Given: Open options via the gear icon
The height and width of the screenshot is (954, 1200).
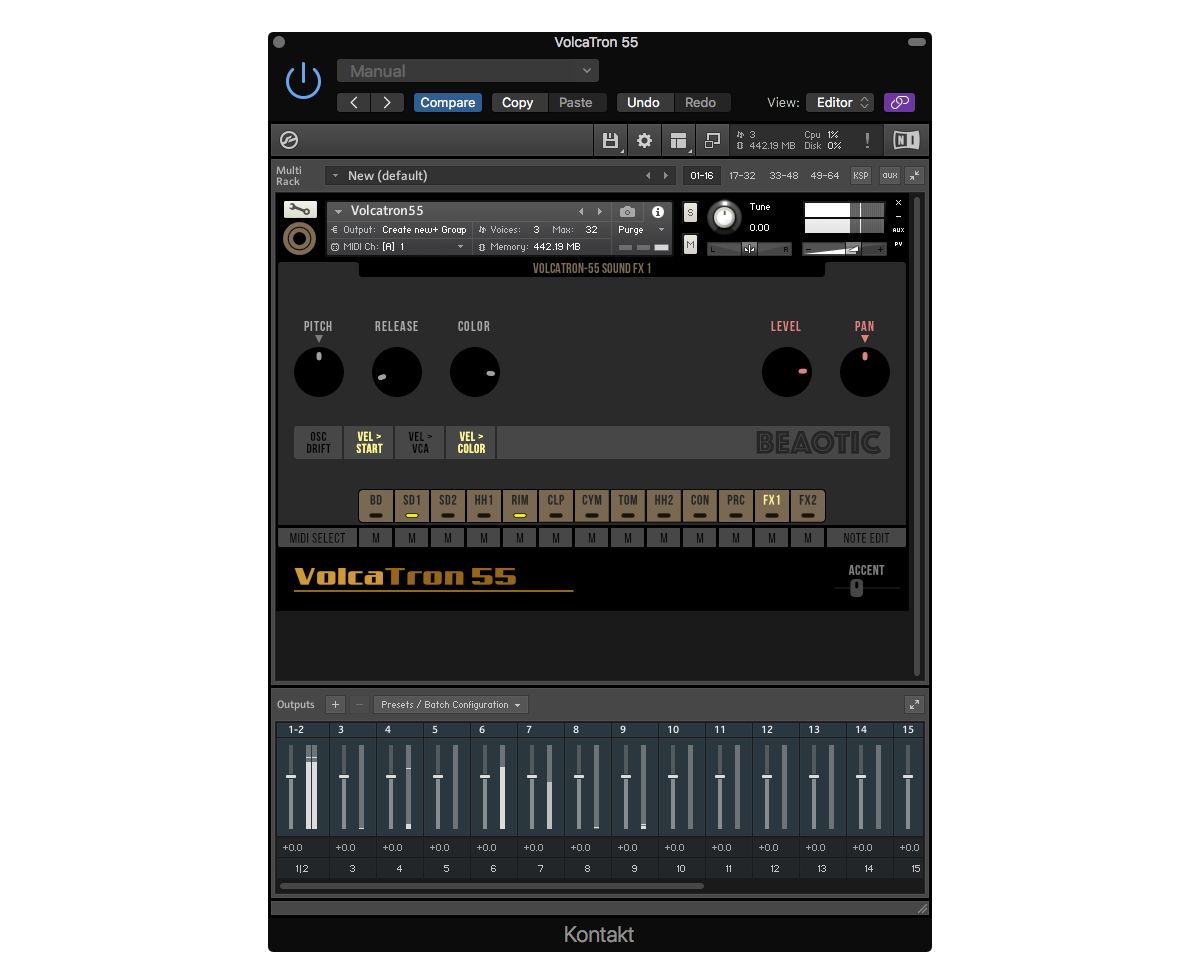Looking at the screenshot, I should [645, 141].
